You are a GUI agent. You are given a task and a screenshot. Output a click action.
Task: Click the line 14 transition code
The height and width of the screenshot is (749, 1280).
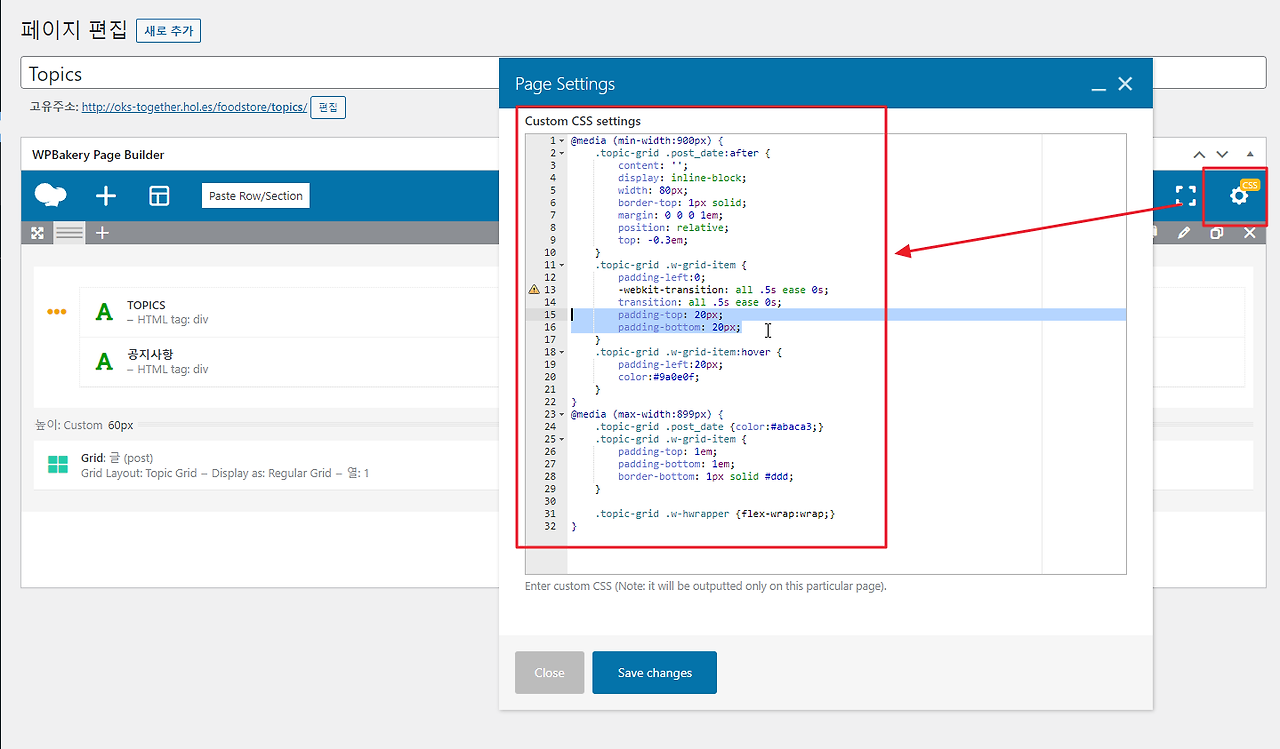click(699, 302)
